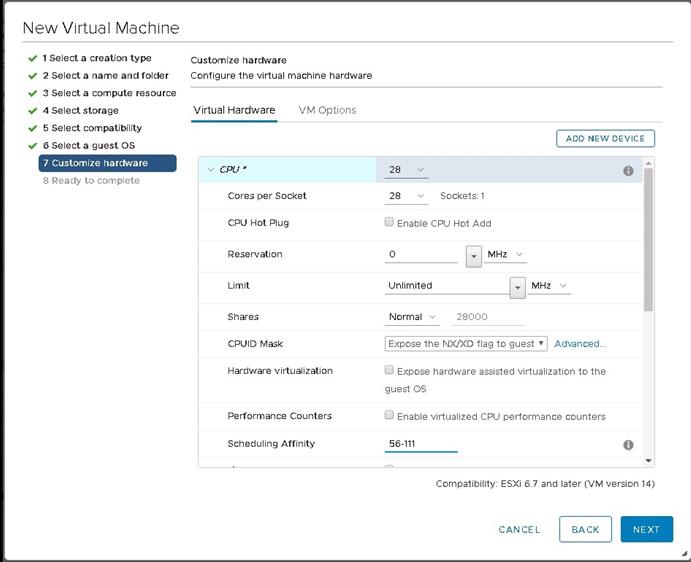Screen dimensions: 691x562
Task: Go to step 3 Select a compute resource
Action: [x=109, y=93]
